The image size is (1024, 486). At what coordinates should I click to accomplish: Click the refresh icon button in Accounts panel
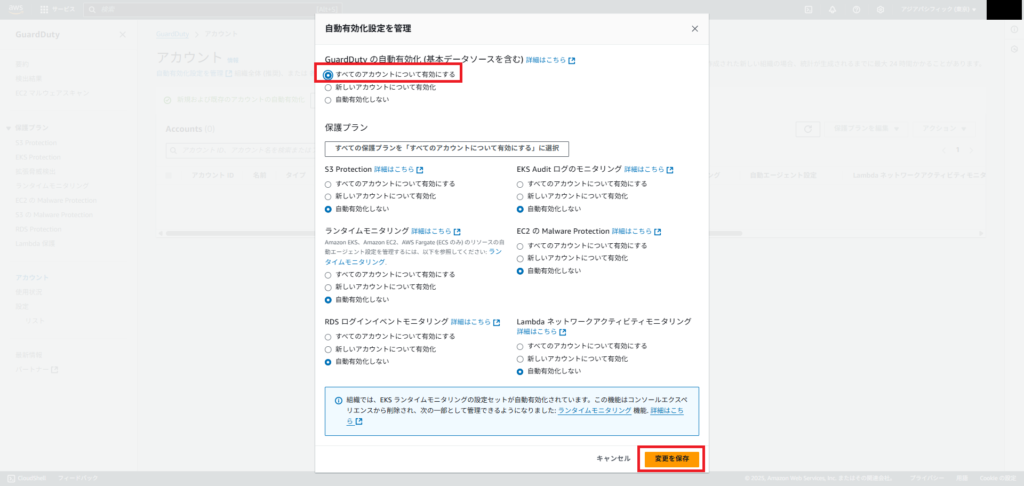pos(808,129)
